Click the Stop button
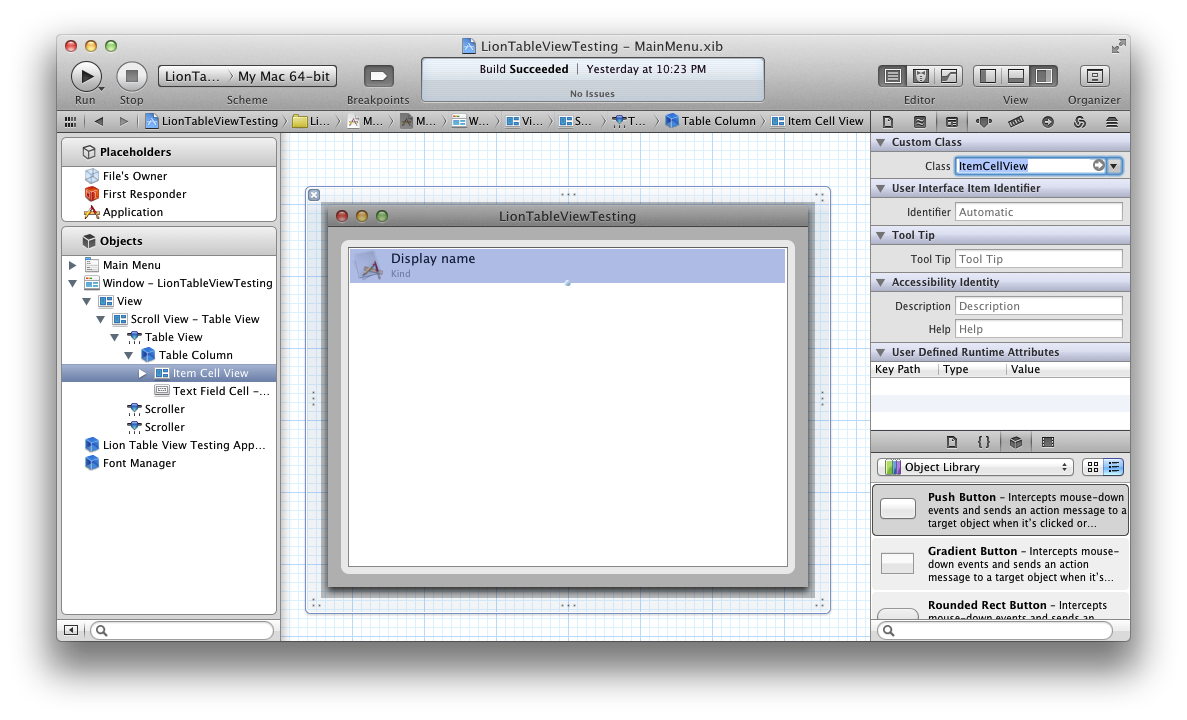 (132, 76)
